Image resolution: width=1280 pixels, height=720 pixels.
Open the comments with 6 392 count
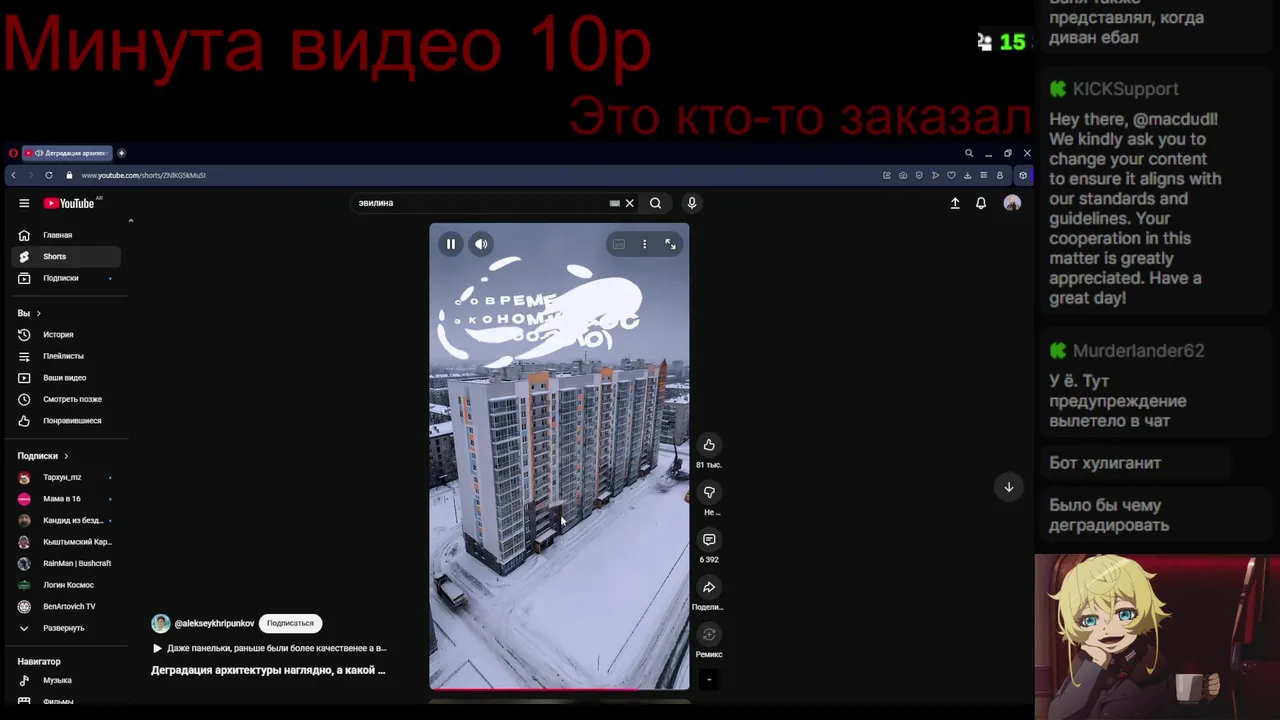tap(709, 540)
